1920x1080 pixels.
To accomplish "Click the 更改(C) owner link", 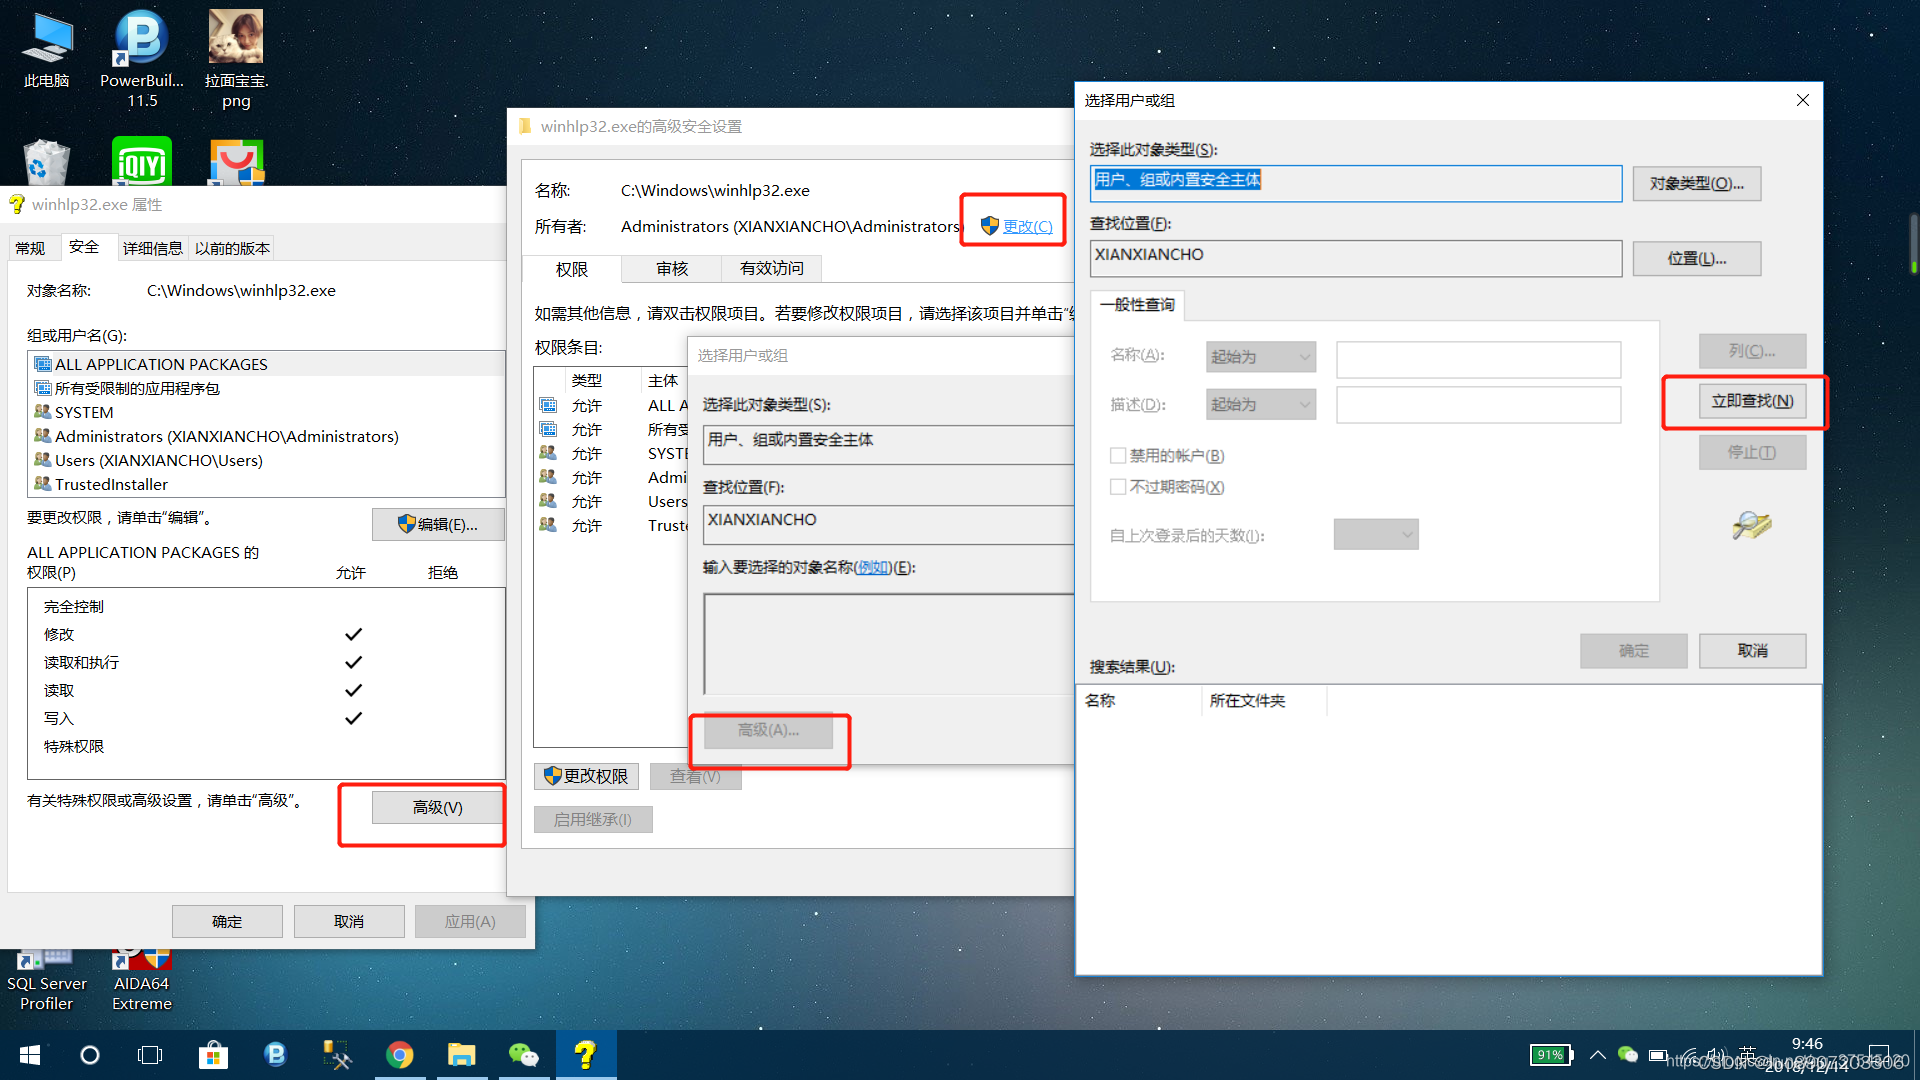I will [x=1025, y=226].
